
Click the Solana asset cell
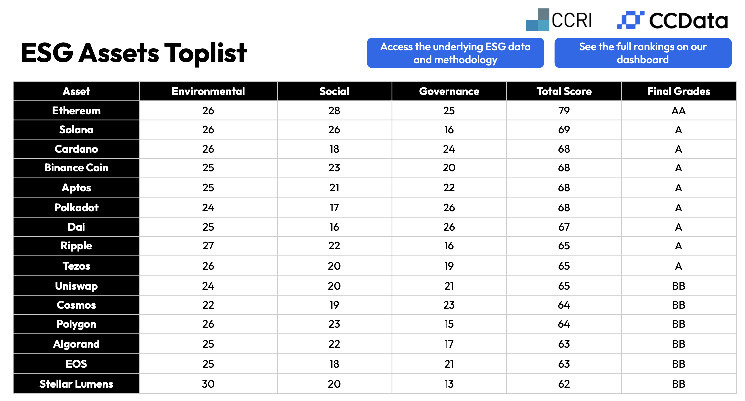point(76,129)
